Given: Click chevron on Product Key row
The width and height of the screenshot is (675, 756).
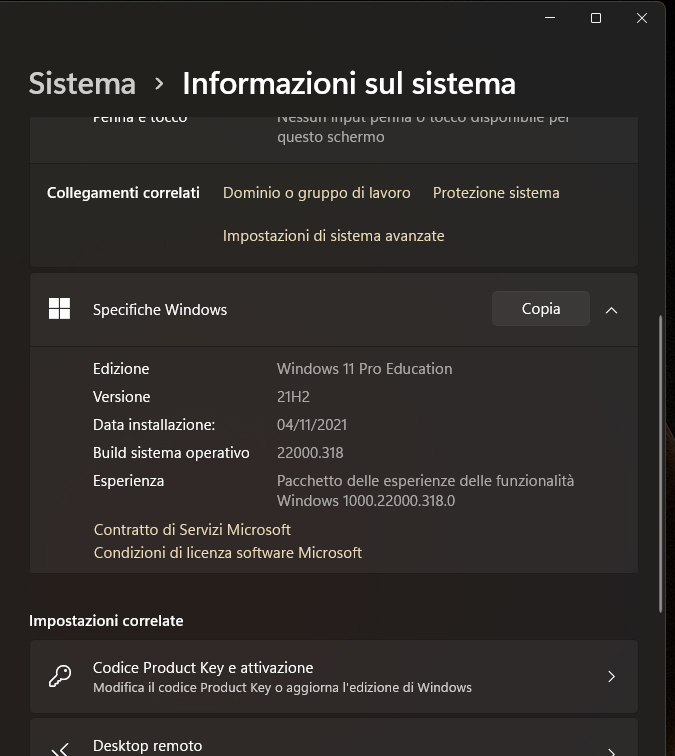Looking at the screenshot, I should tap(611, 676).
